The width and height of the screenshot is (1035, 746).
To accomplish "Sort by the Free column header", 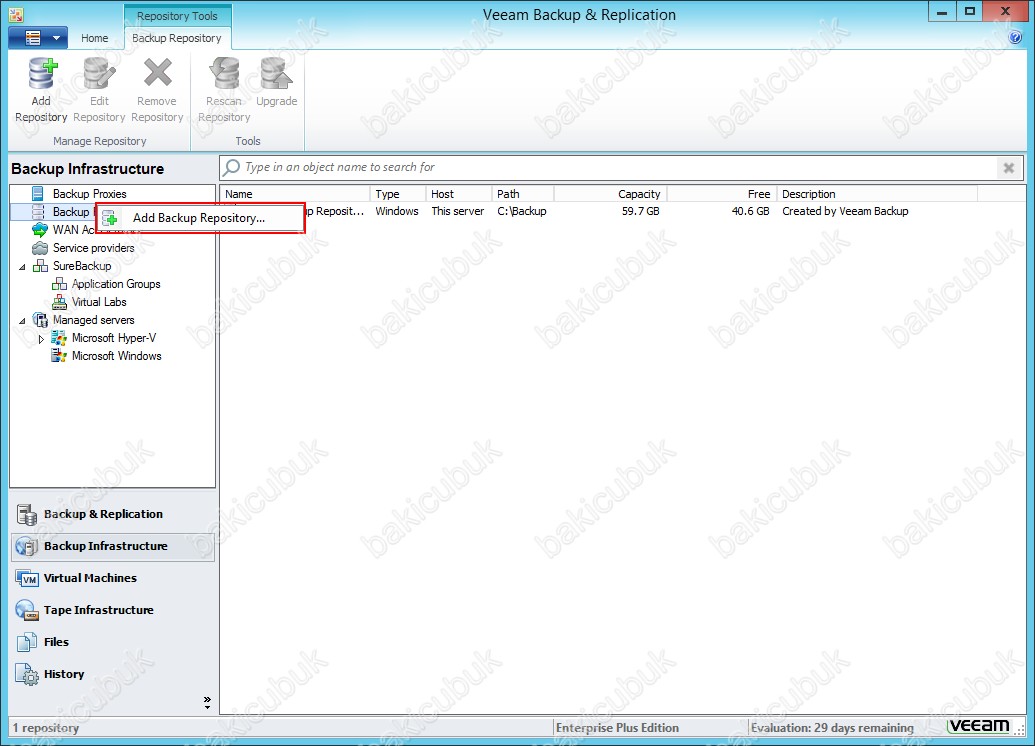I will (722, 193).
